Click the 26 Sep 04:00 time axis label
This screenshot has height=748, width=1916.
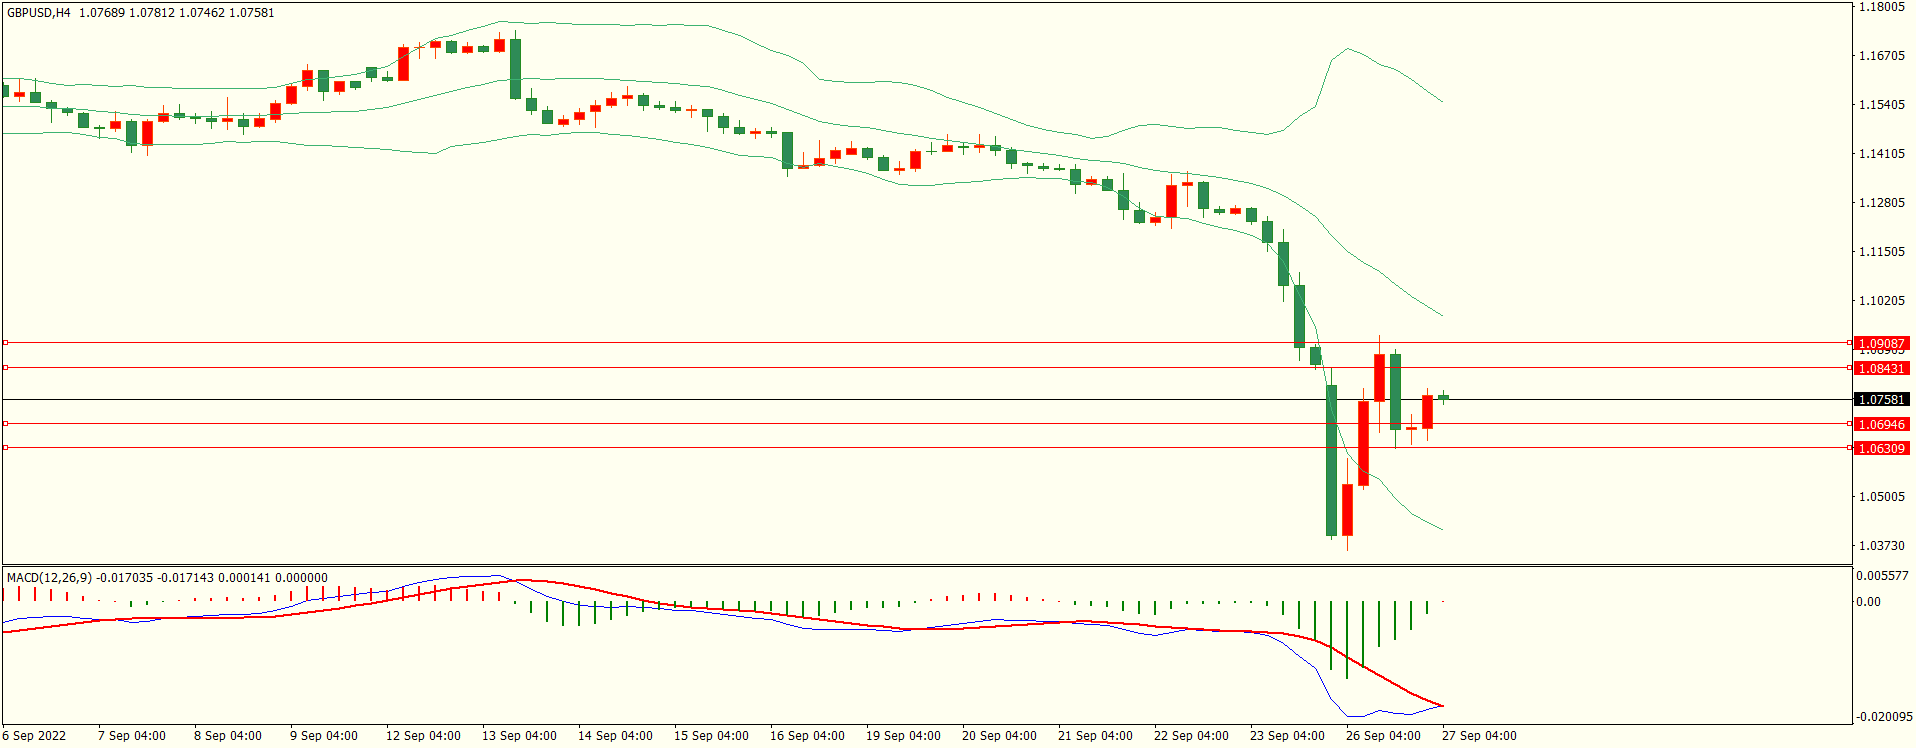click(x=1383, y=735)
